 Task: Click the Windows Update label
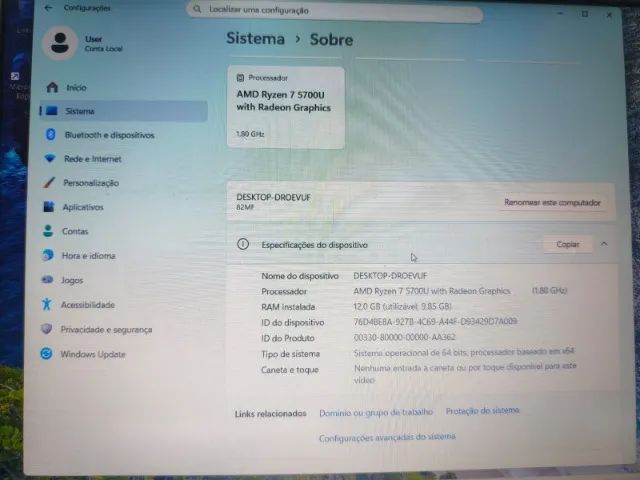point(93,354)
